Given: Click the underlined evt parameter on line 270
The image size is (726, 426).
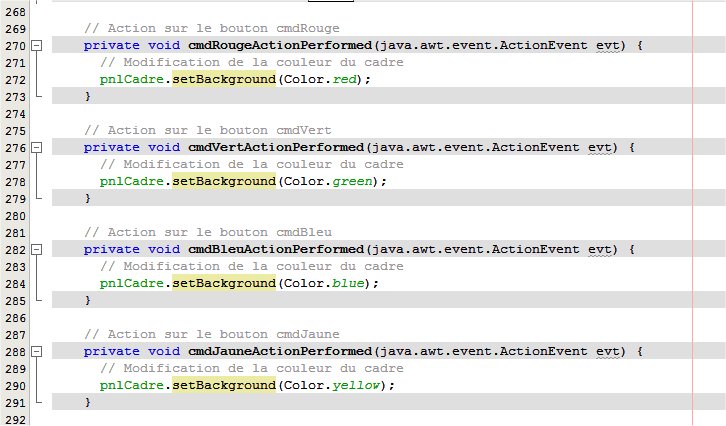Looking at the screenshot, I should pyautogui.click(x=607, y=46).
